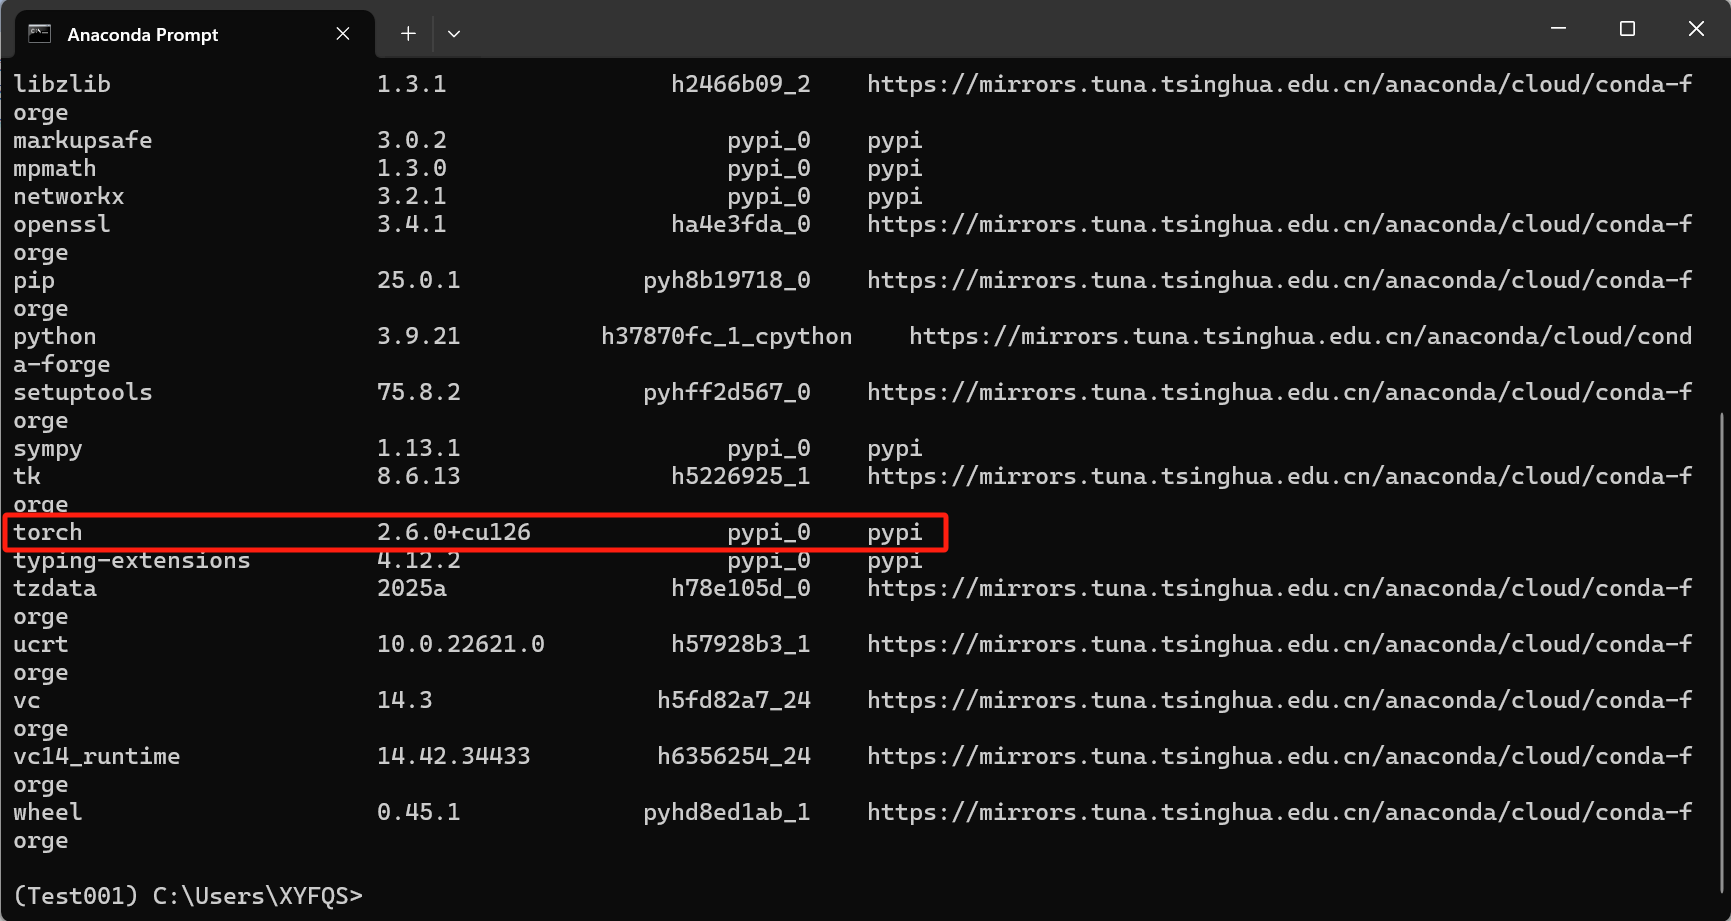Minimize the terminal window
1731x921 pixels.
1558,29
